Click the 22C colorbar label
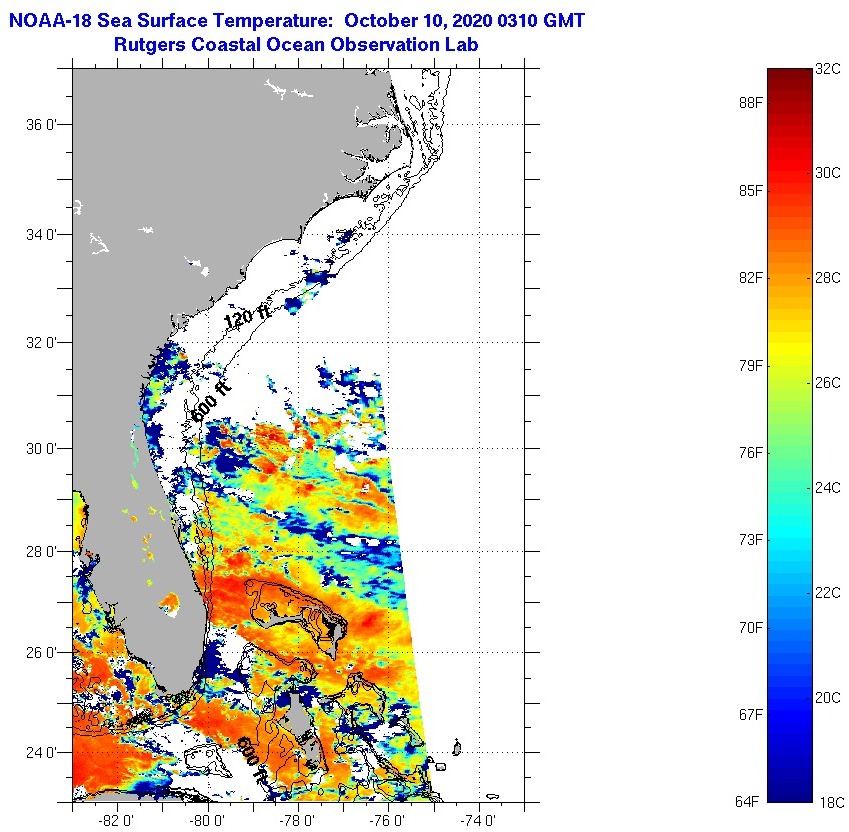Screen dimensions: 849x832 coord(828,593)
